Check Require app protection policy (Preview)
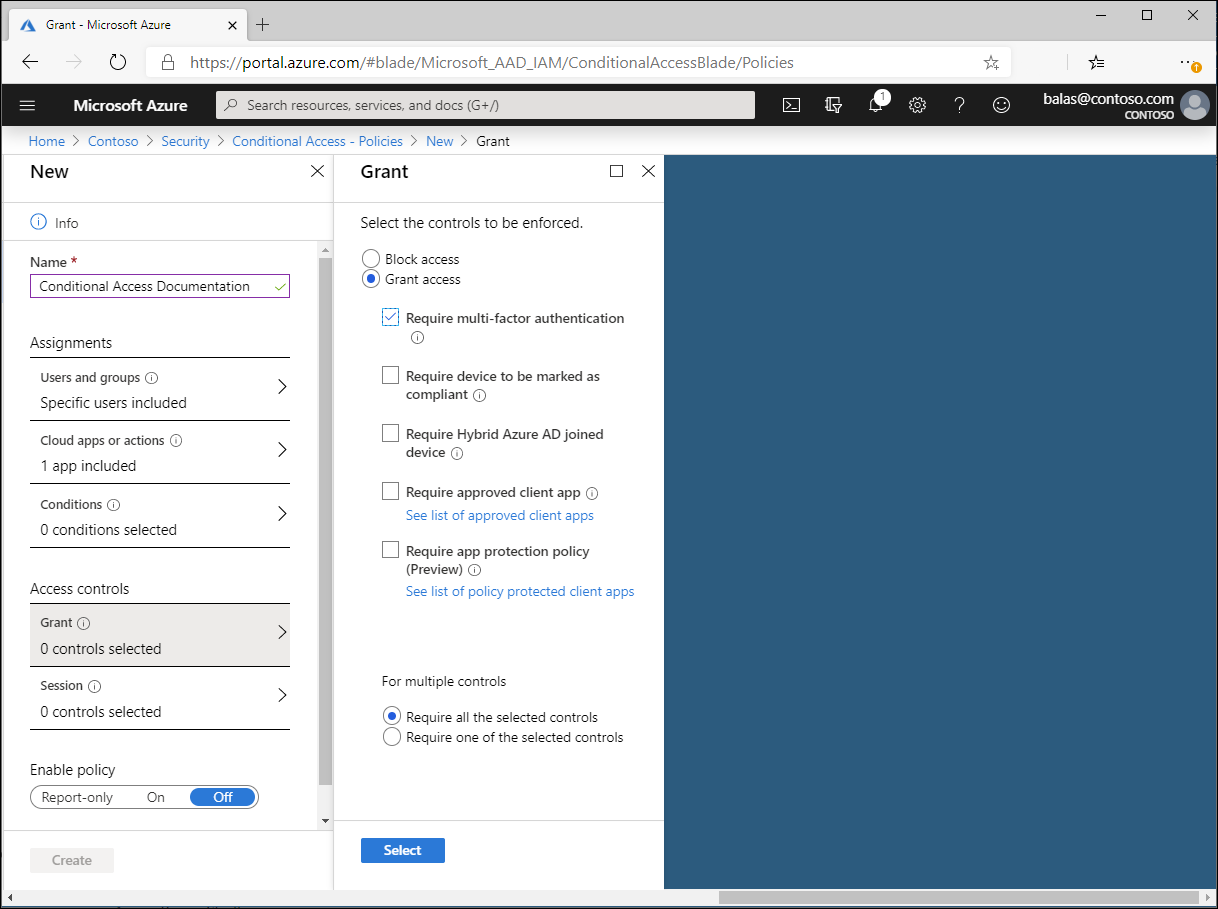Viewport: 1218px width, 909px height. (x=391, y=550)
